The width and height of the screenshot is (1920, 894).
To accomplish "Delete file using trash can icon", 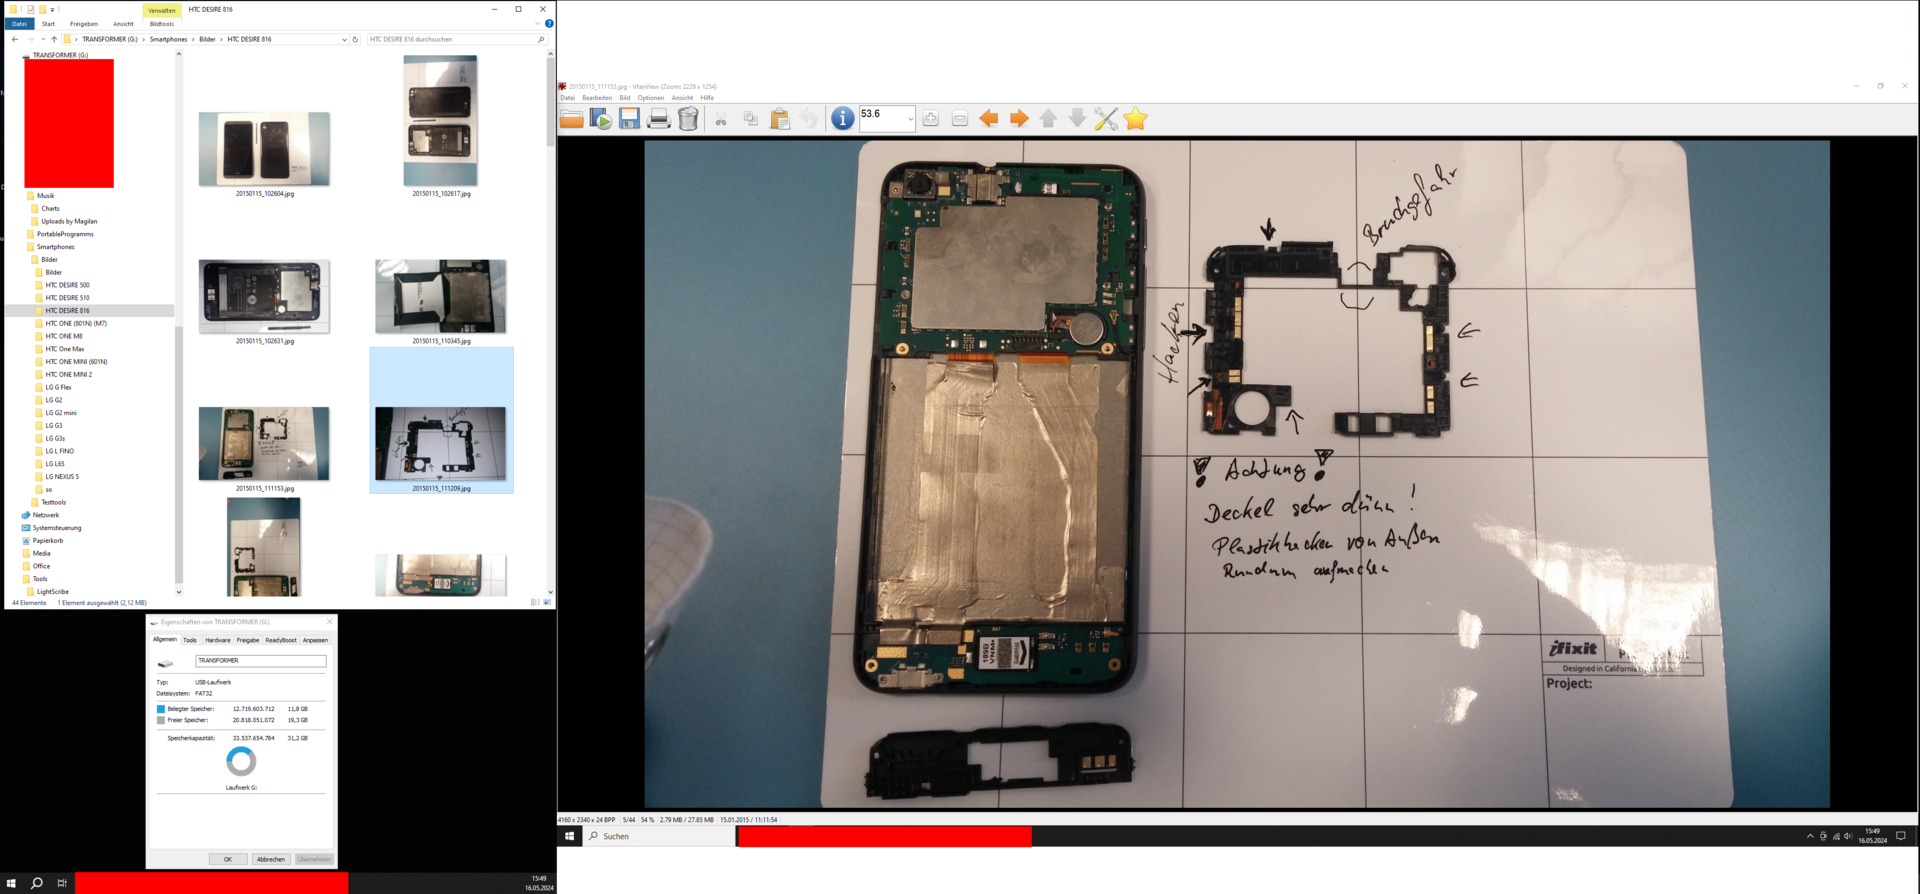I will tap(688, 119).
